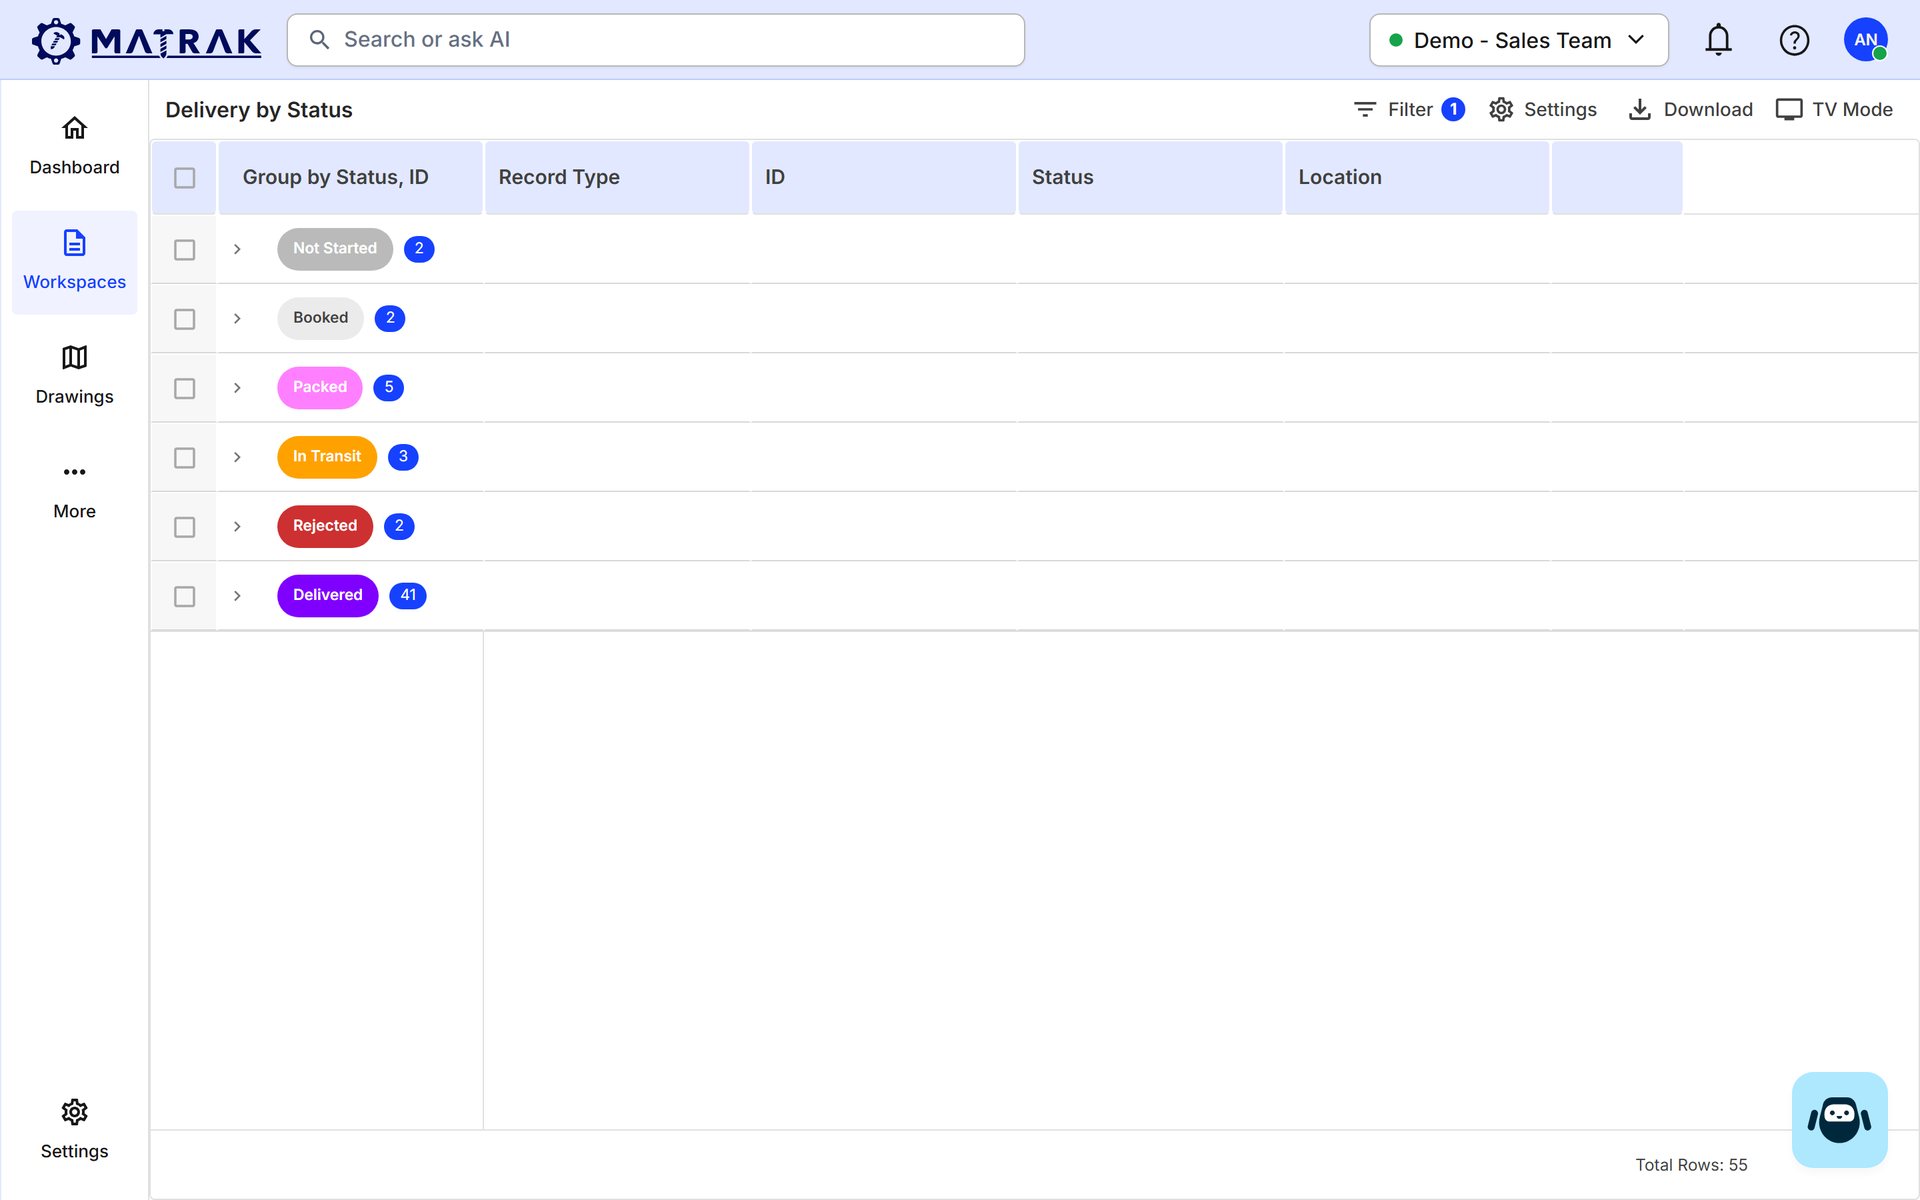Screen dimensions: 1920x1200
Task: Expand the Rejected group
Action: click(237, 526)
